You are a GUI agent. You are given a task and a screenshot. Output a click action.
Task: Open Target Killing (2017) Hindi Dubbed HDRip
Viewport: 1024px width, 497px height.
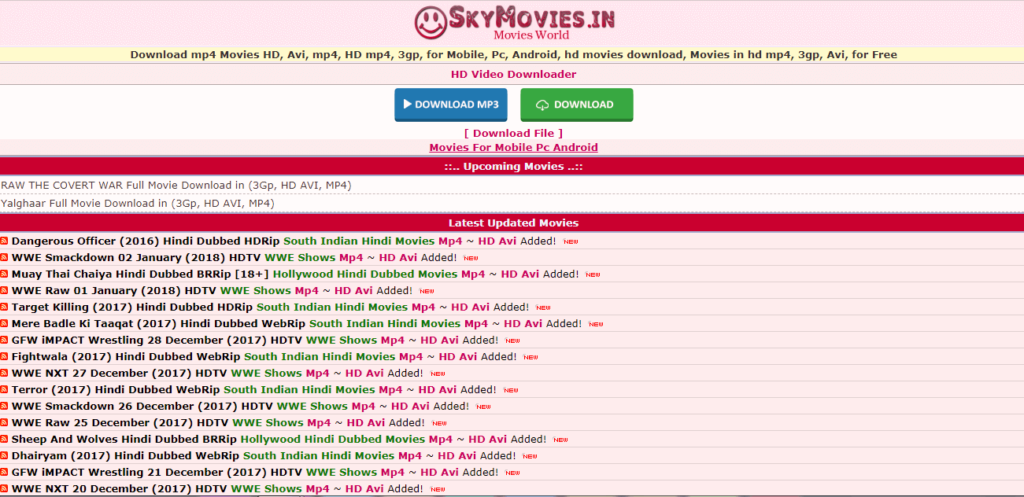(x=133, y=307)
